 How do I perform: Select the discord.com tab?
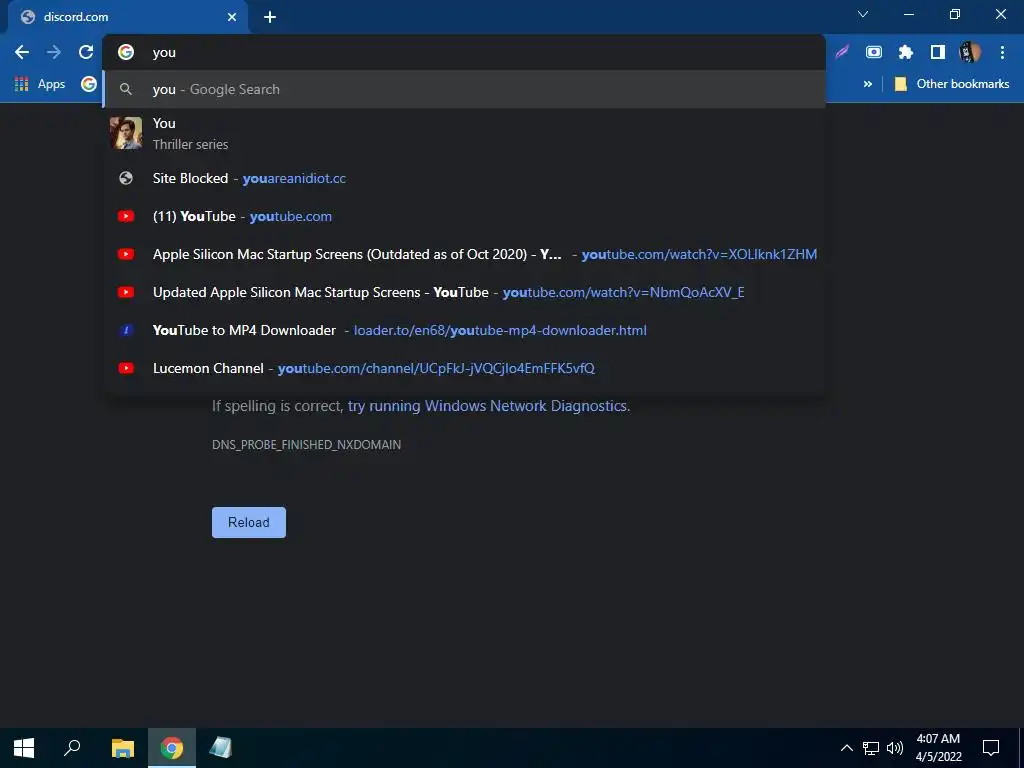click(127, 17)
